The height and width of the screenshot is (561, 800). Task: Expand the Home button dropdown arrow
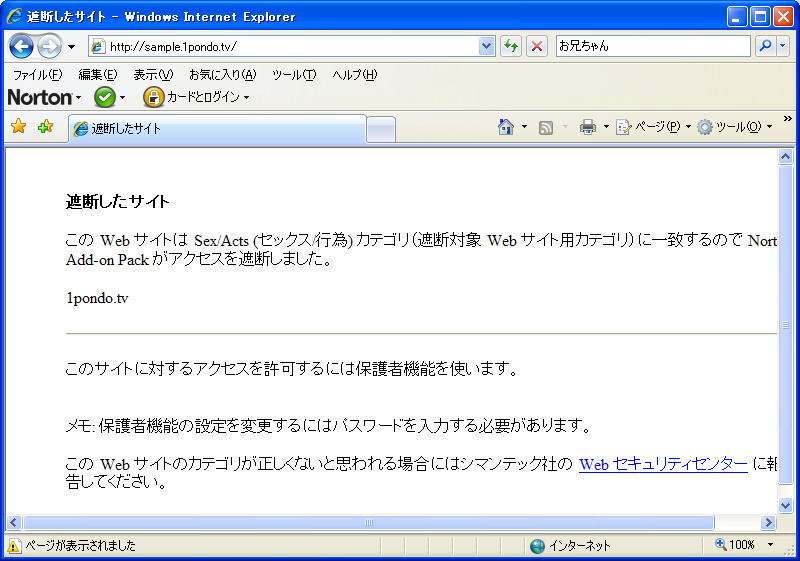point(524,126)
